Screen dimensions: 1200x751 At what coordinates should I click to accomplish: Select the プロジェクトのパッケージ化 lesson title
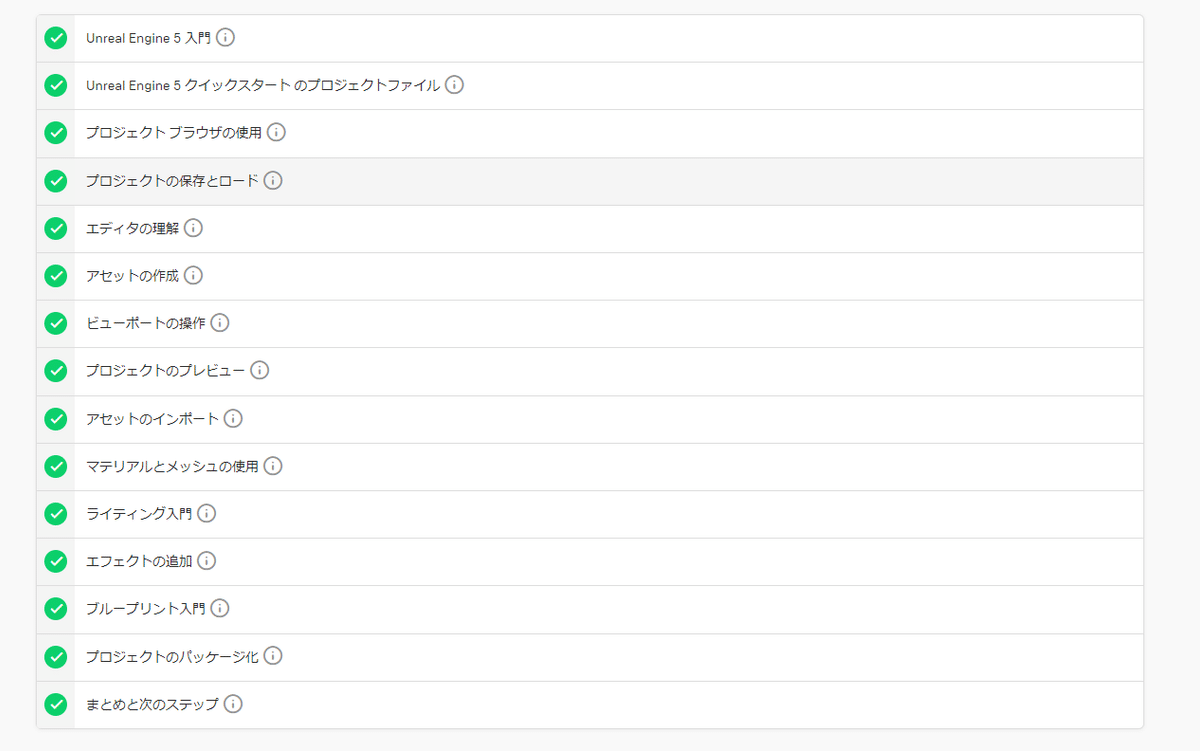click(172, 656)
